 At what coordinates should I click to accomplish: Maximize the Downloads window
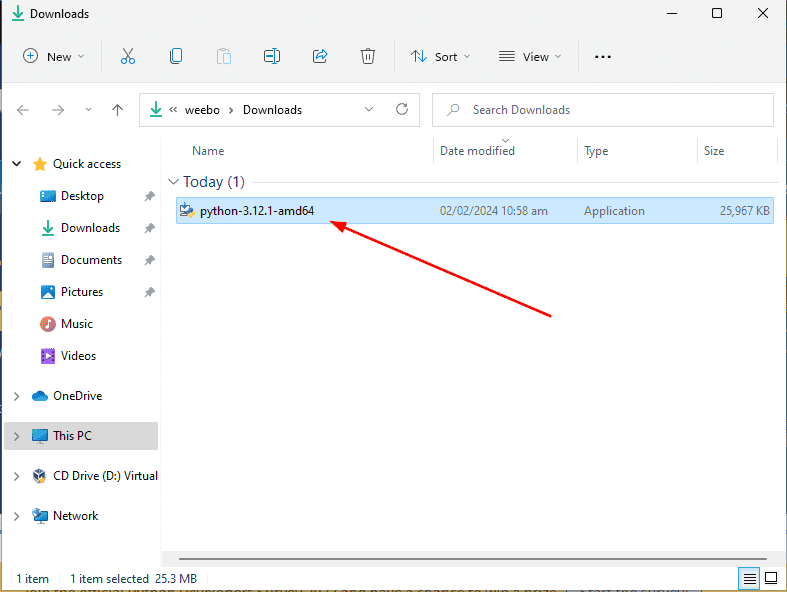click(717, 13)
